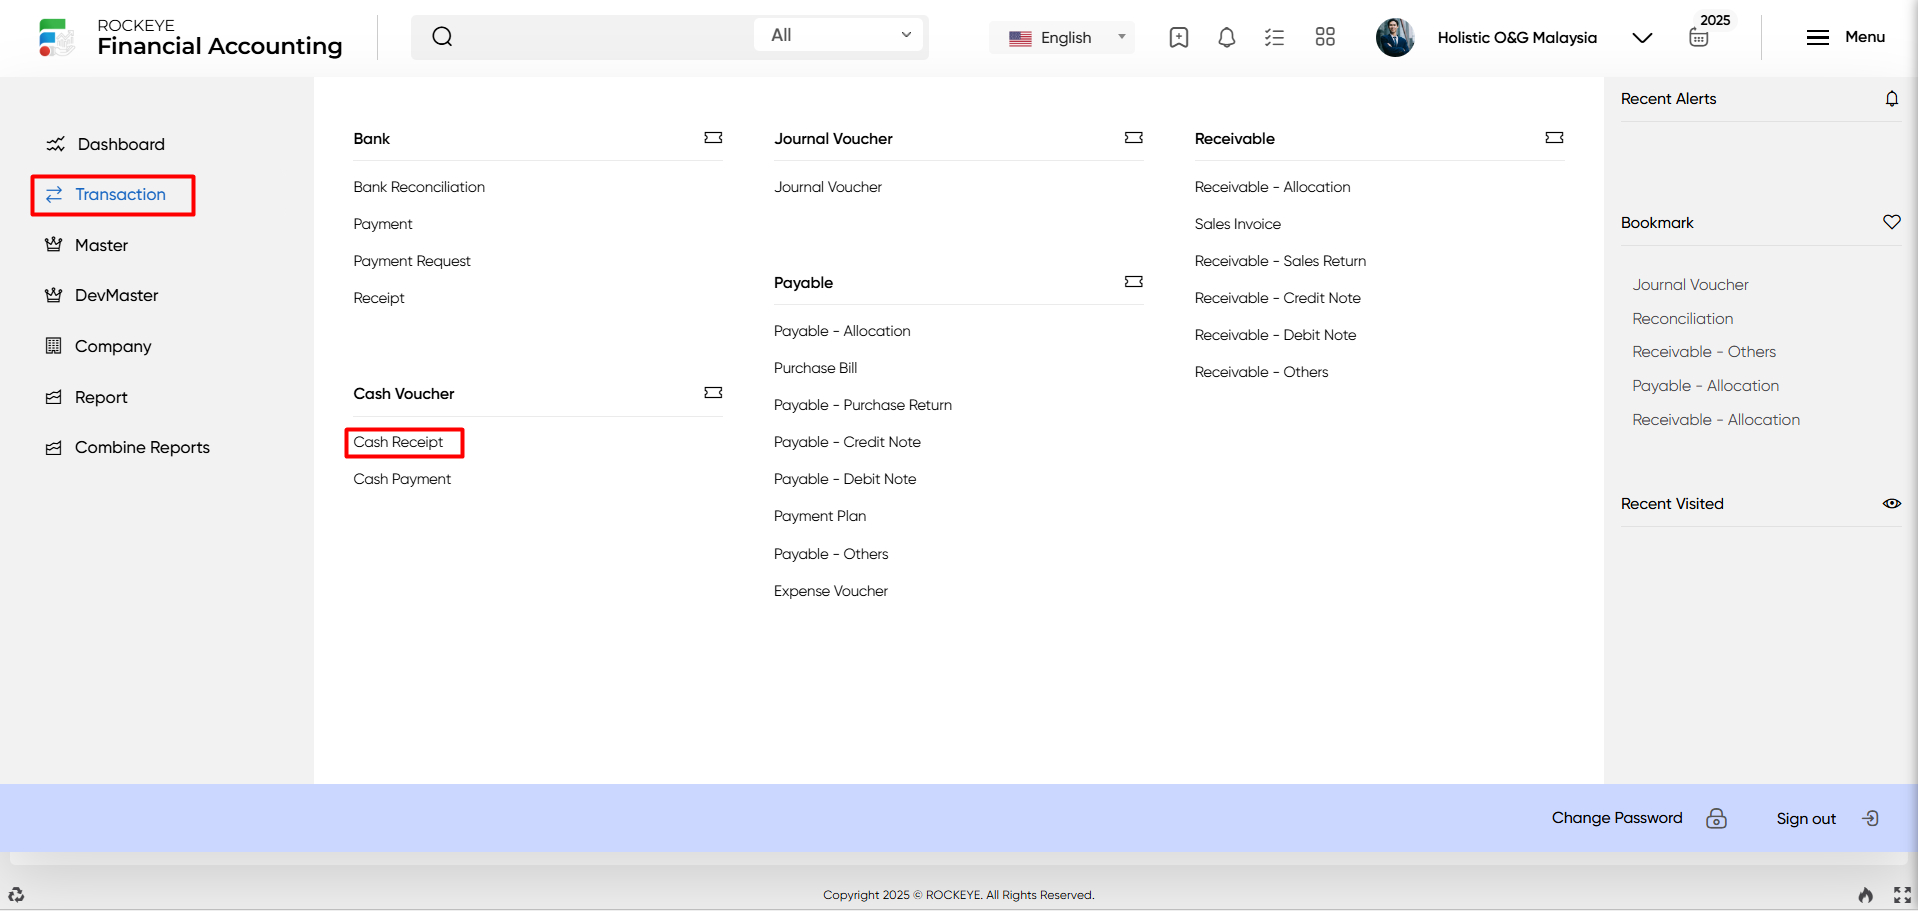Open Payable - Others link
The width and height of the screenshot is (1918, 911).
831,554
